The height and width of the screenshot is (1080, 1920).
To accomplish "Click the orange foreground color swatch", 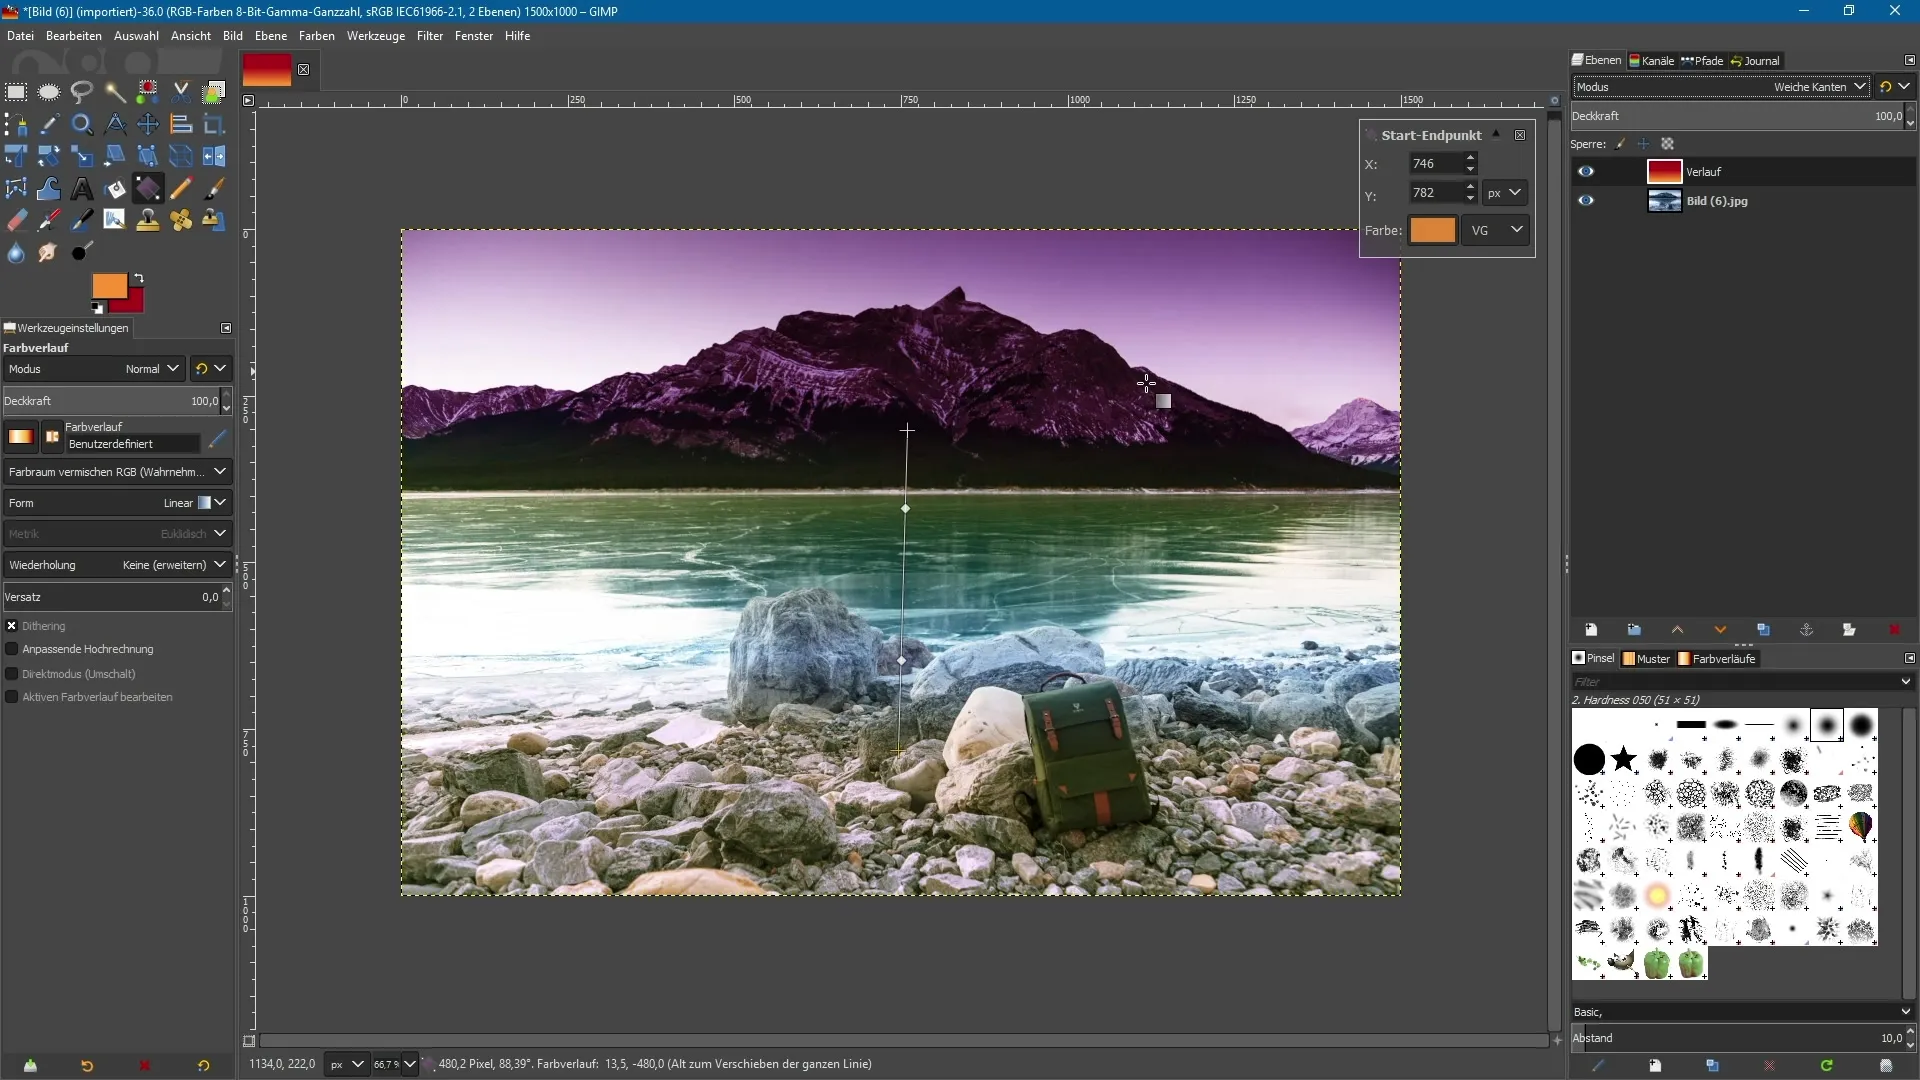I will [108, 286].
